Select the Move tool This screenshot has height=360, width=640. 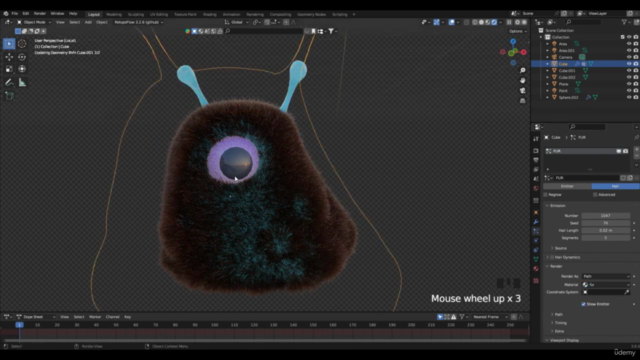click(9, 57)
